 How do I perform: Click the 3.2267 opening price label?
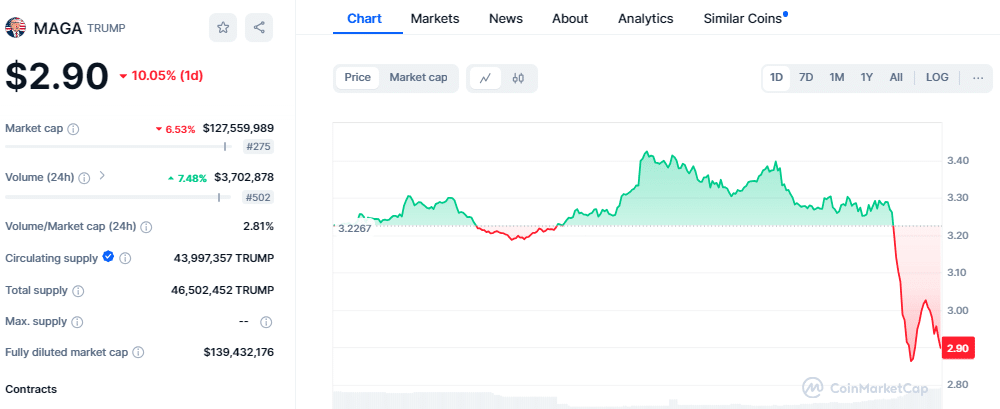[x=354, y=228]
